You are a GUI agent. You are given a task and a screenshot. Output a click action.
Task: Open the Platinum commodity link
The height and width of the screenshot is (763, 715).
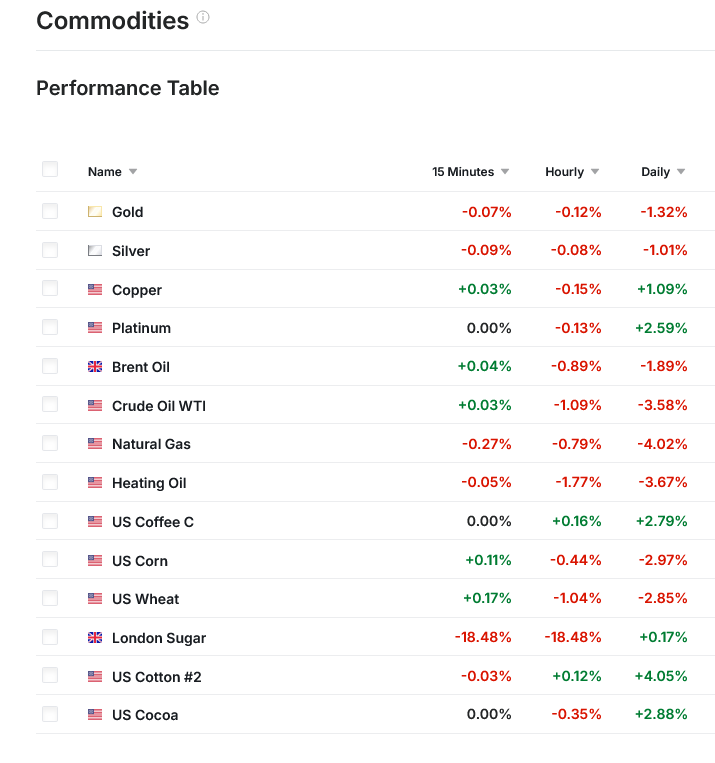coord(141,328)
